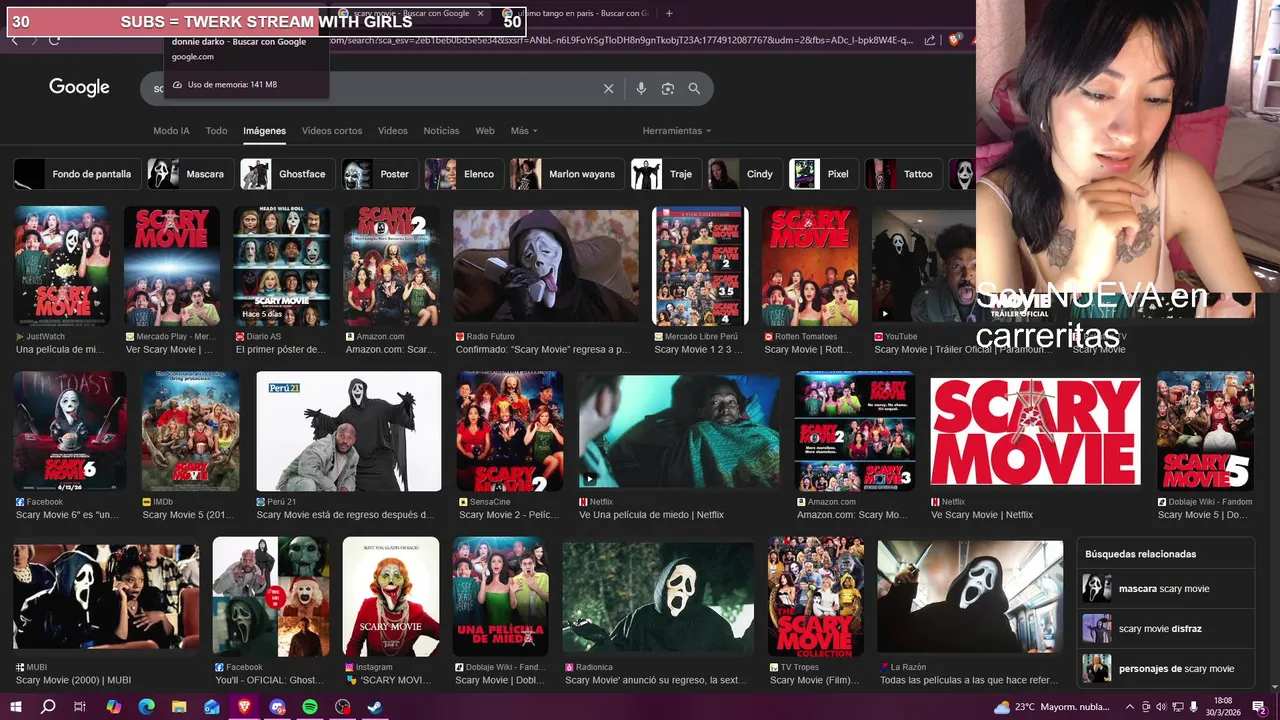Select related search personajes de scary movie

(1167, 668)
